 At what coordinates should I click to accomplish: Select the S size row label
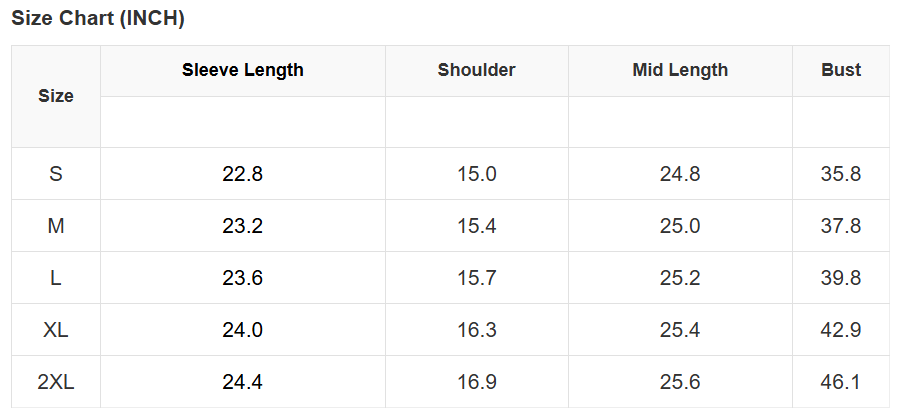click(56, 174)
